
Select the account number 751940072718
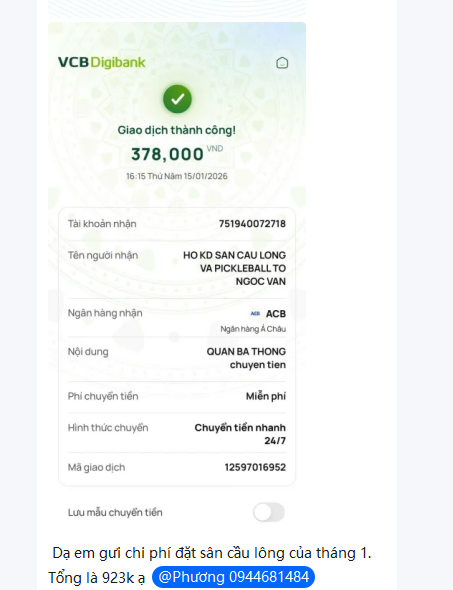[x=252, y=224]
